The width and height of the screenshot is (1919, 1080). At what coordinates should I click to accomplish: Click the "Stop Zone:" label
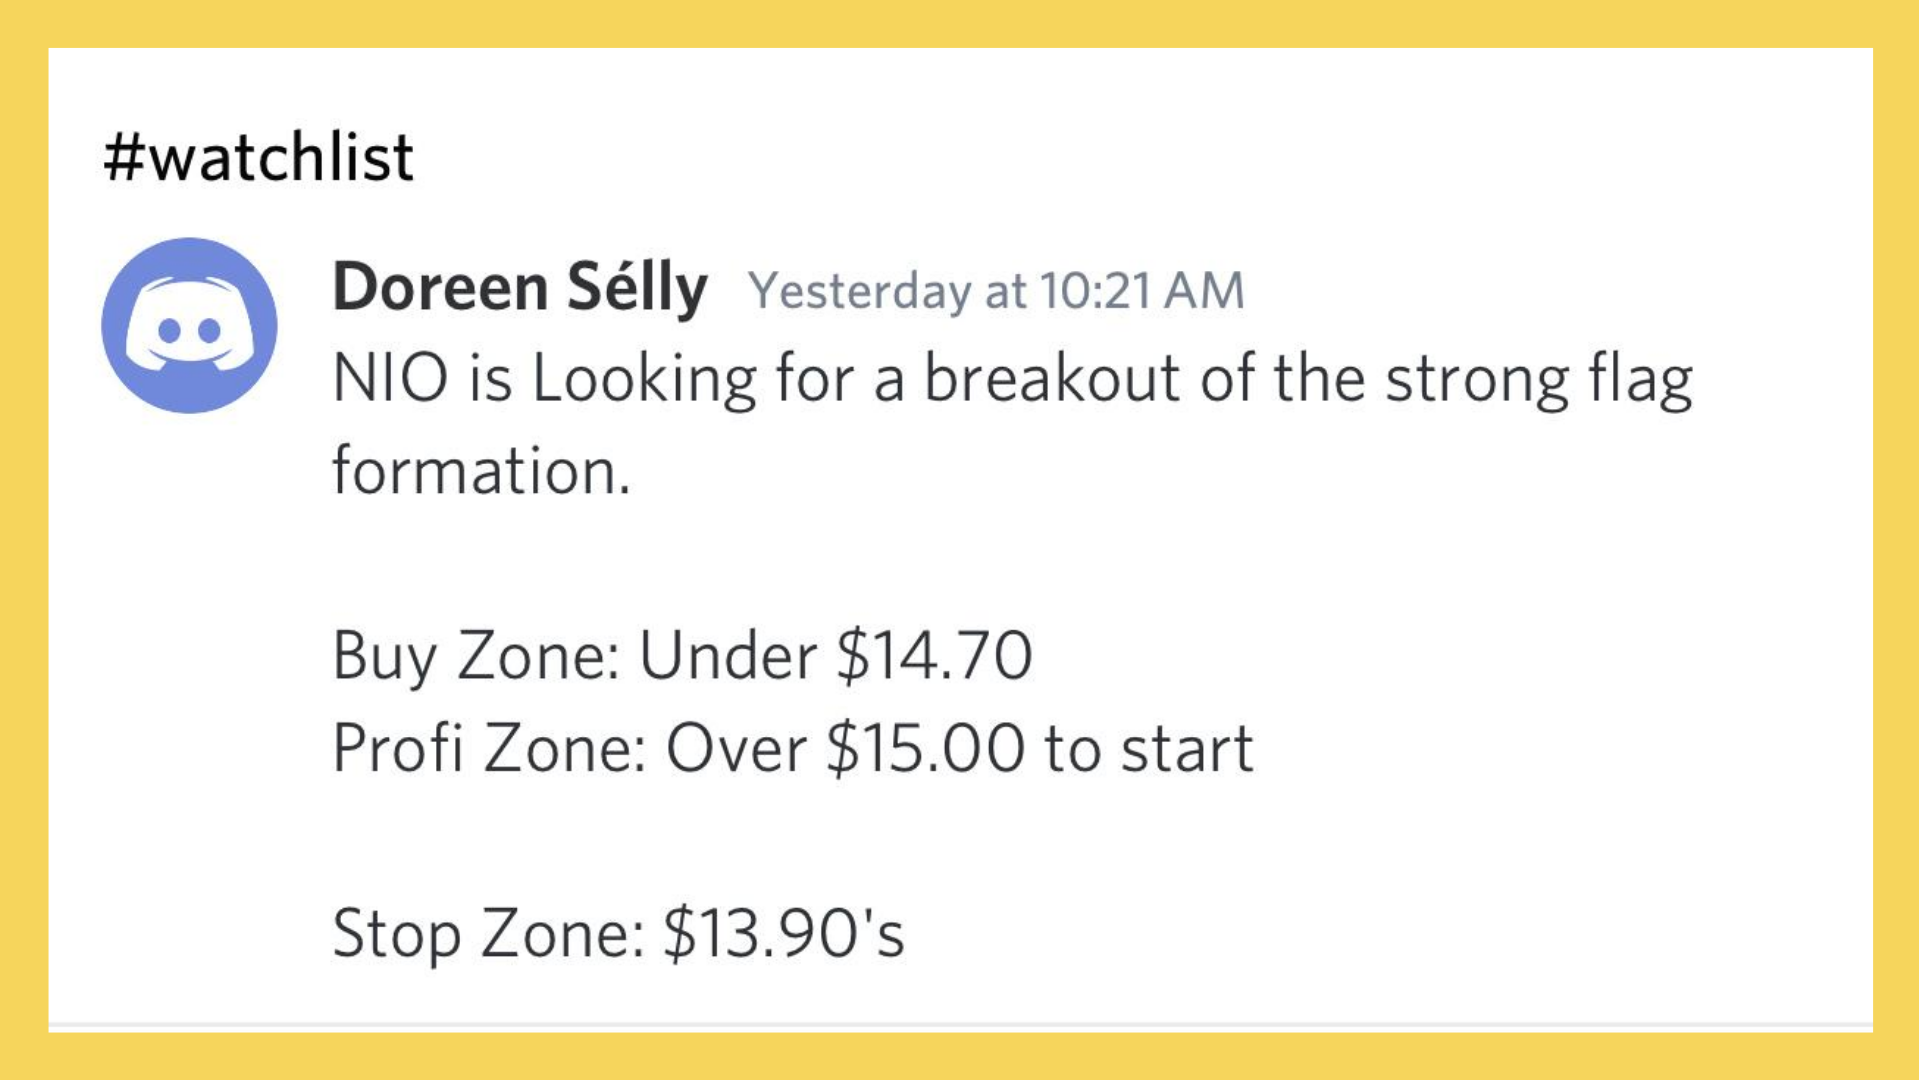click(x=488, y=934)
